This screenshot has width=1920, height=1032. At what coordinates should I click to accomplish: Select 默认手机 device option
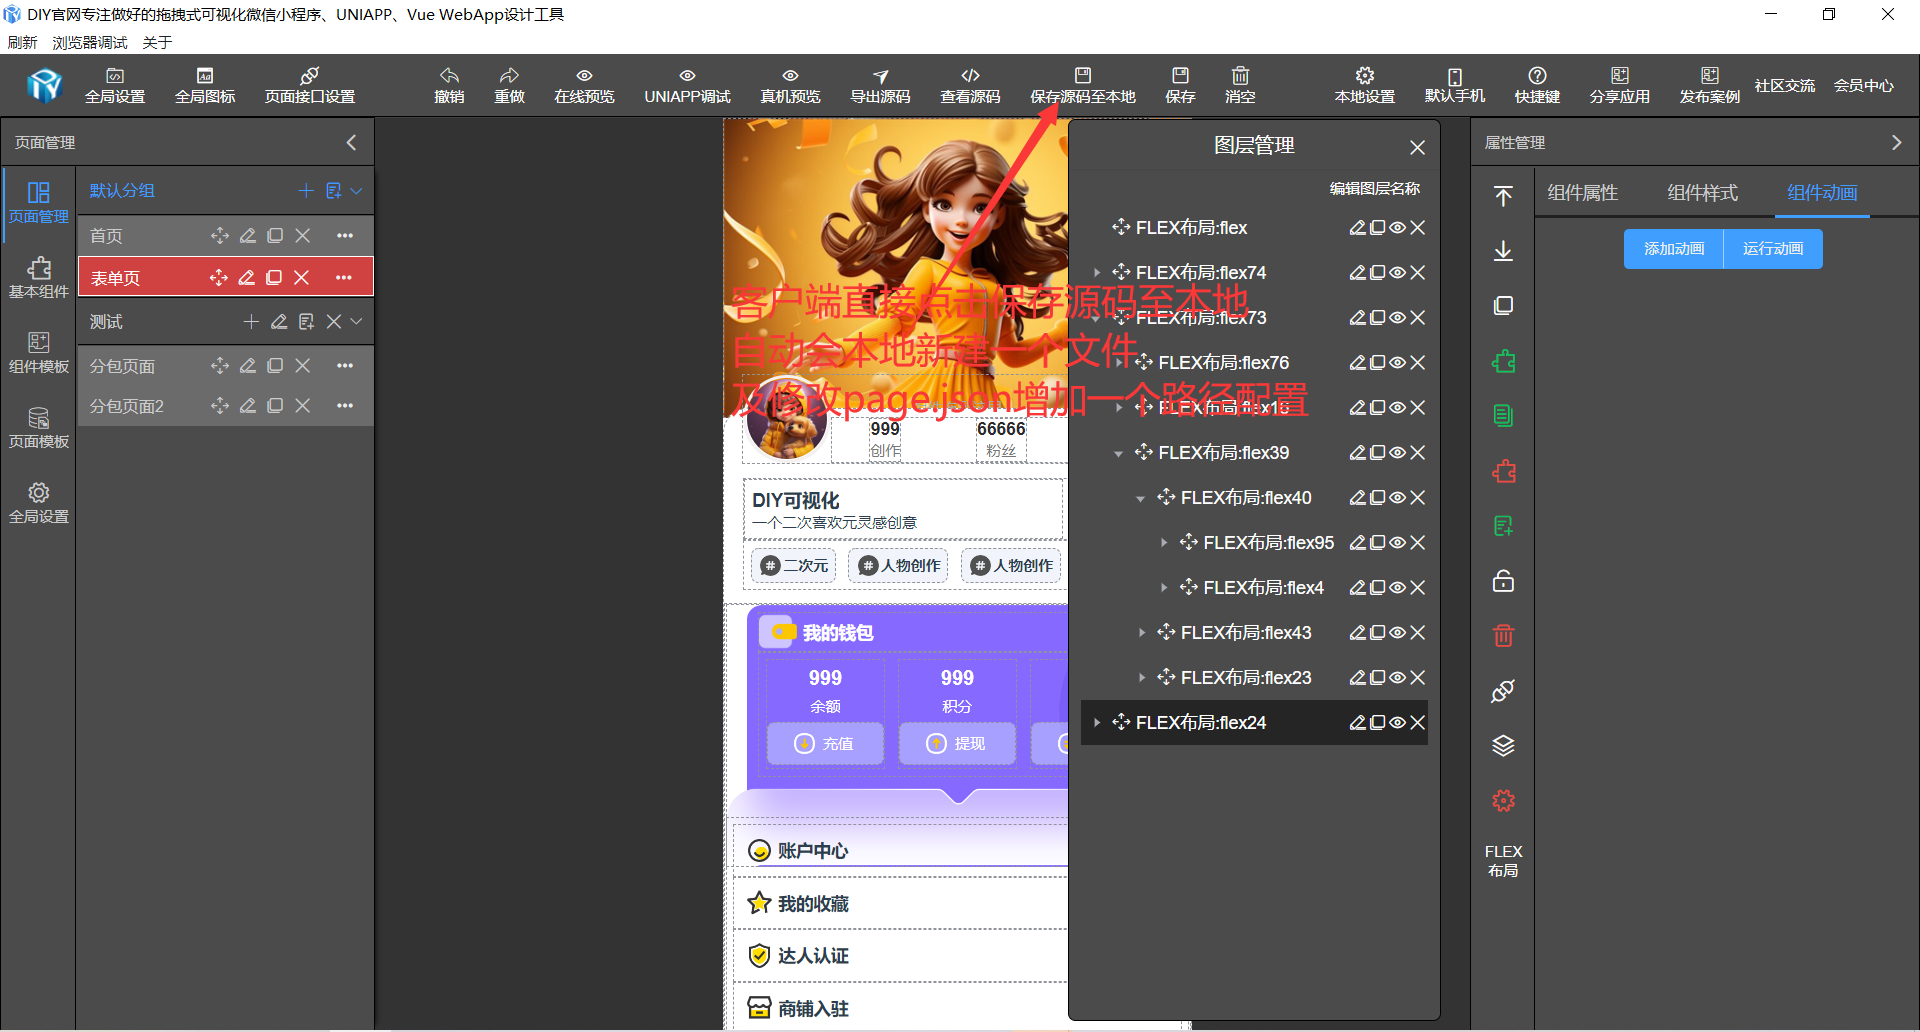(1455, 85)
